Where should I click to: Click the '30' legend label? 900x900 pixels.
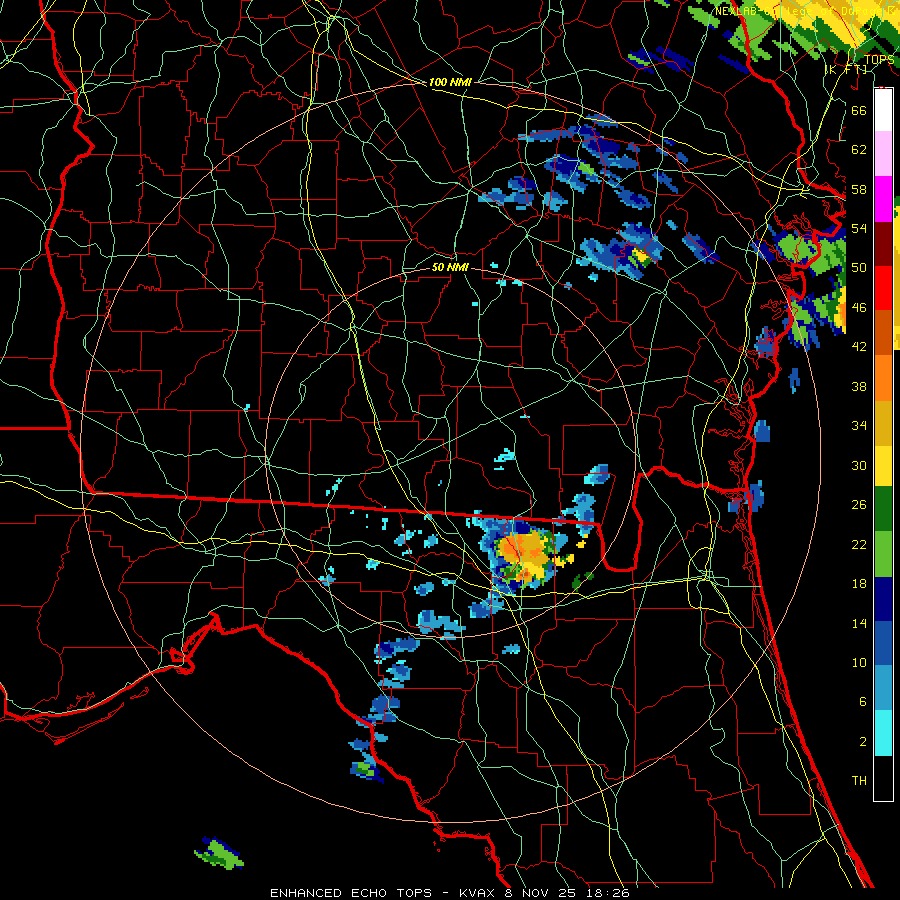click(x=859, y=465)
